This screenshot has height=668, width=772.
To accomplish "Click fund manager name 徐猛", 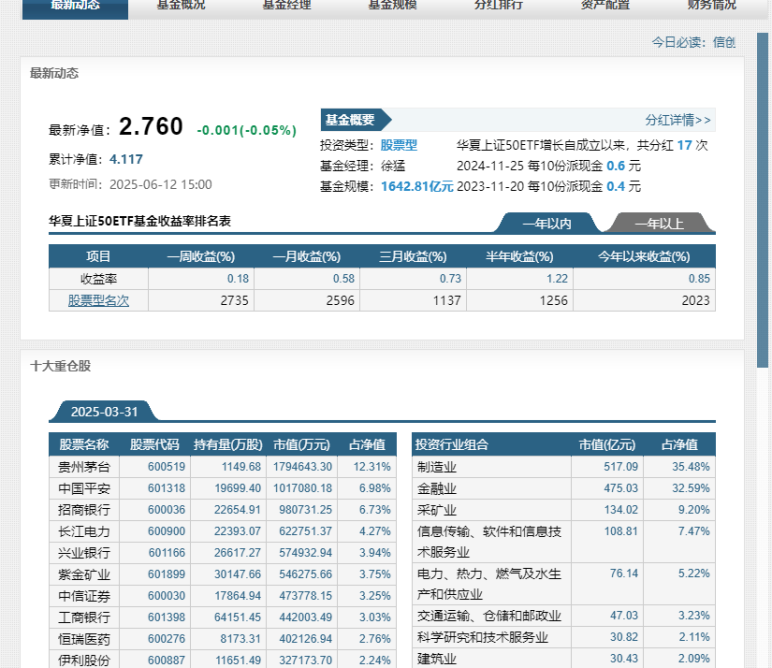I will (393, 166).
